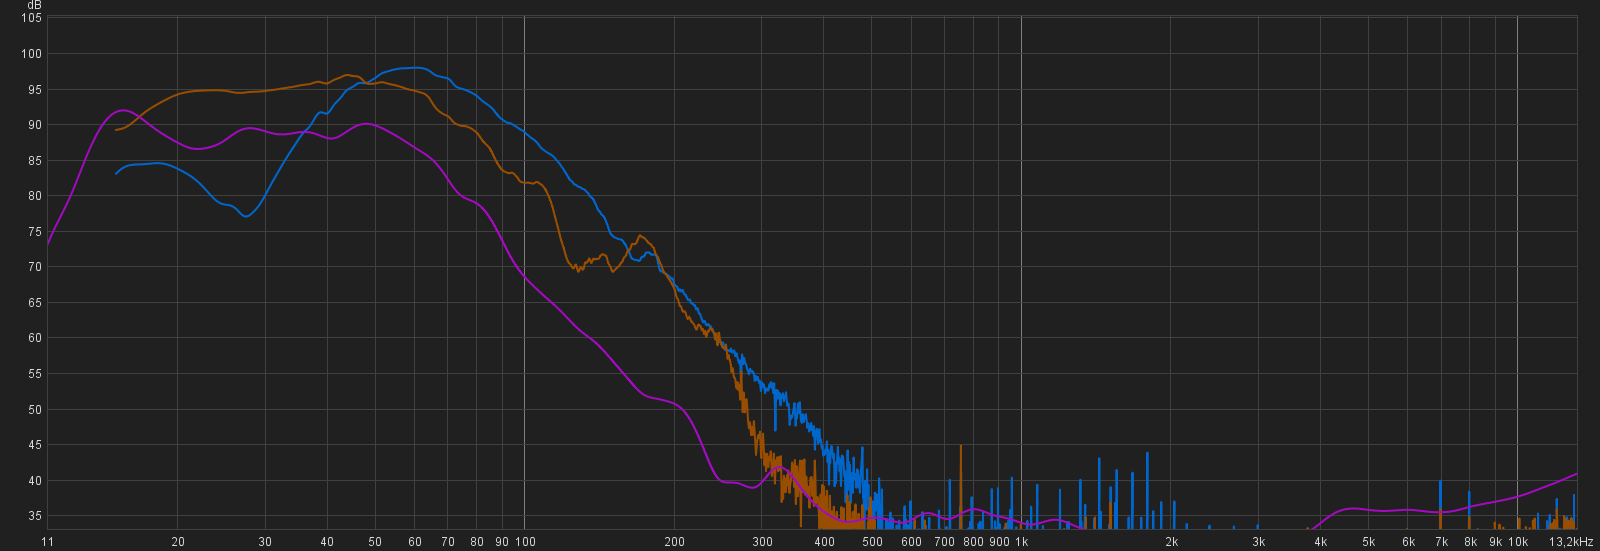
Task: Select the 70 dB vertical axis label
Action: click(x=36, y=267)
